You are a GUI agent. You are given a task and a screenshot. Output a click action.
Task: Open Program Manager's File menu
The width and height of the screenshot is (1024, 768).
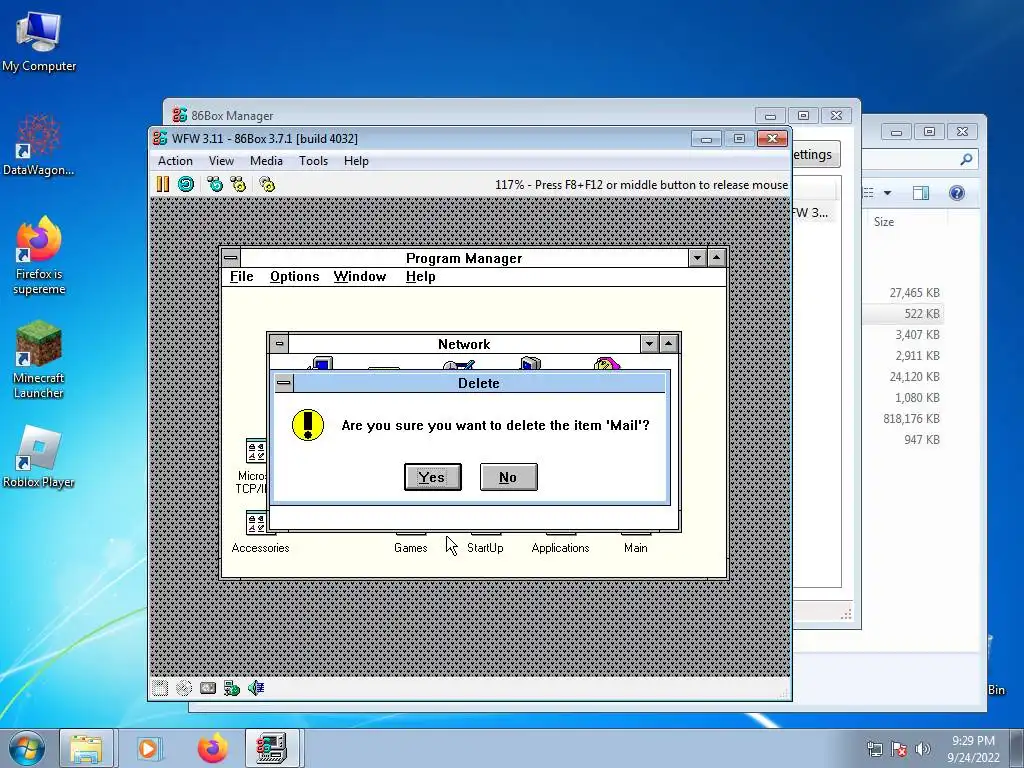242,276
